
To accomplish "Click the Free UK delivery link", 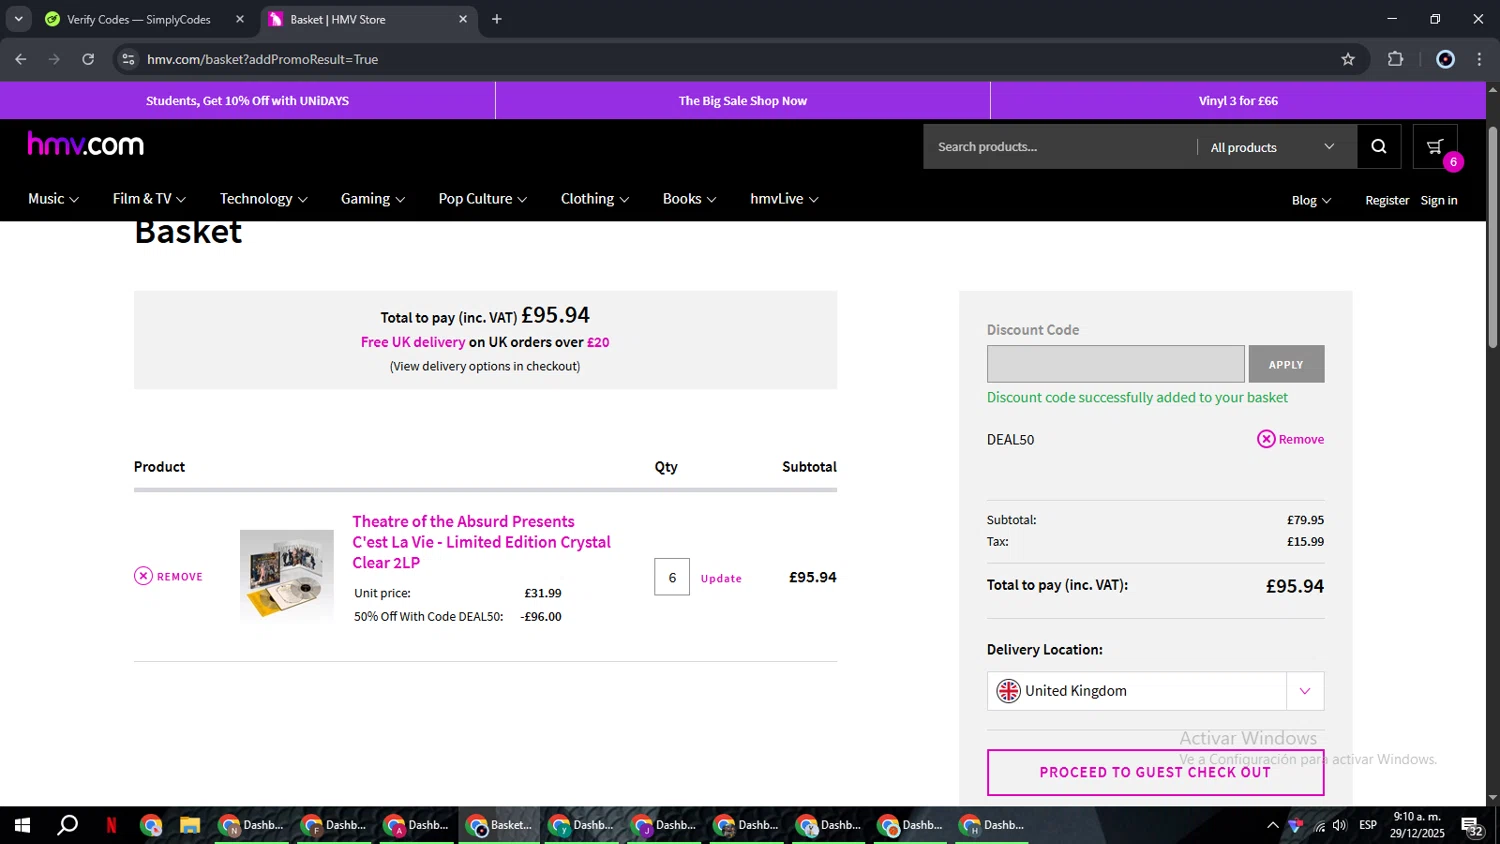I will coord(413,342).
